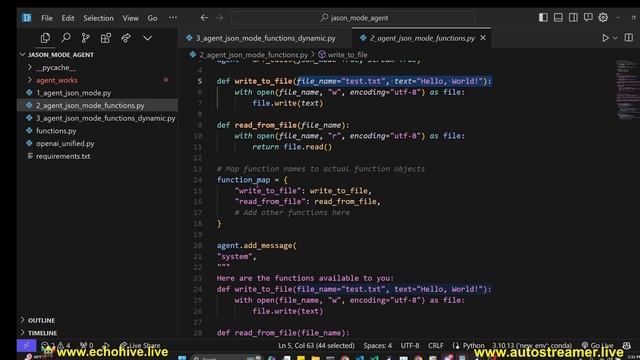640x360 pixels.
Task: Click the VS Code logo icon
Action: coord(27,18)
